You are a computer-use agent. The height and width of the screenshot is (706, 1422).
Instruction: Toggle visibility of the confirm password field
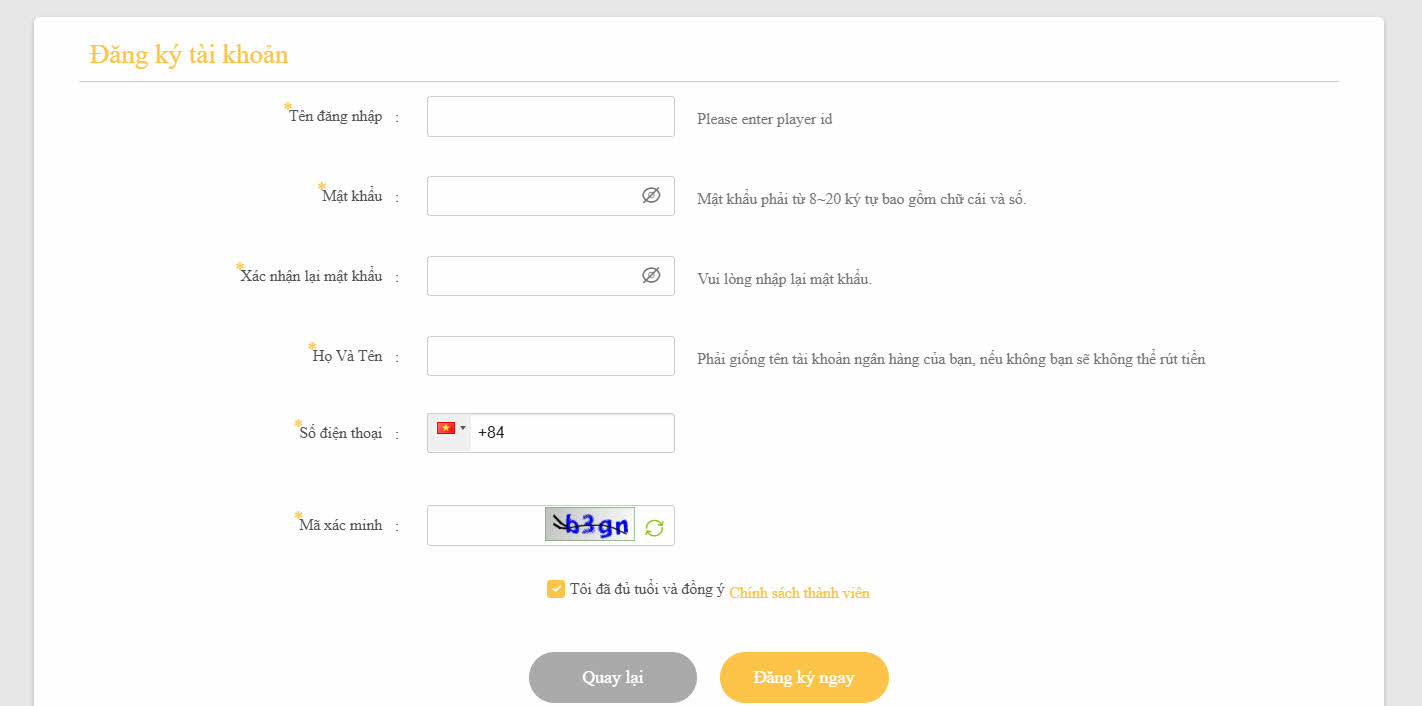pos(651,275)
